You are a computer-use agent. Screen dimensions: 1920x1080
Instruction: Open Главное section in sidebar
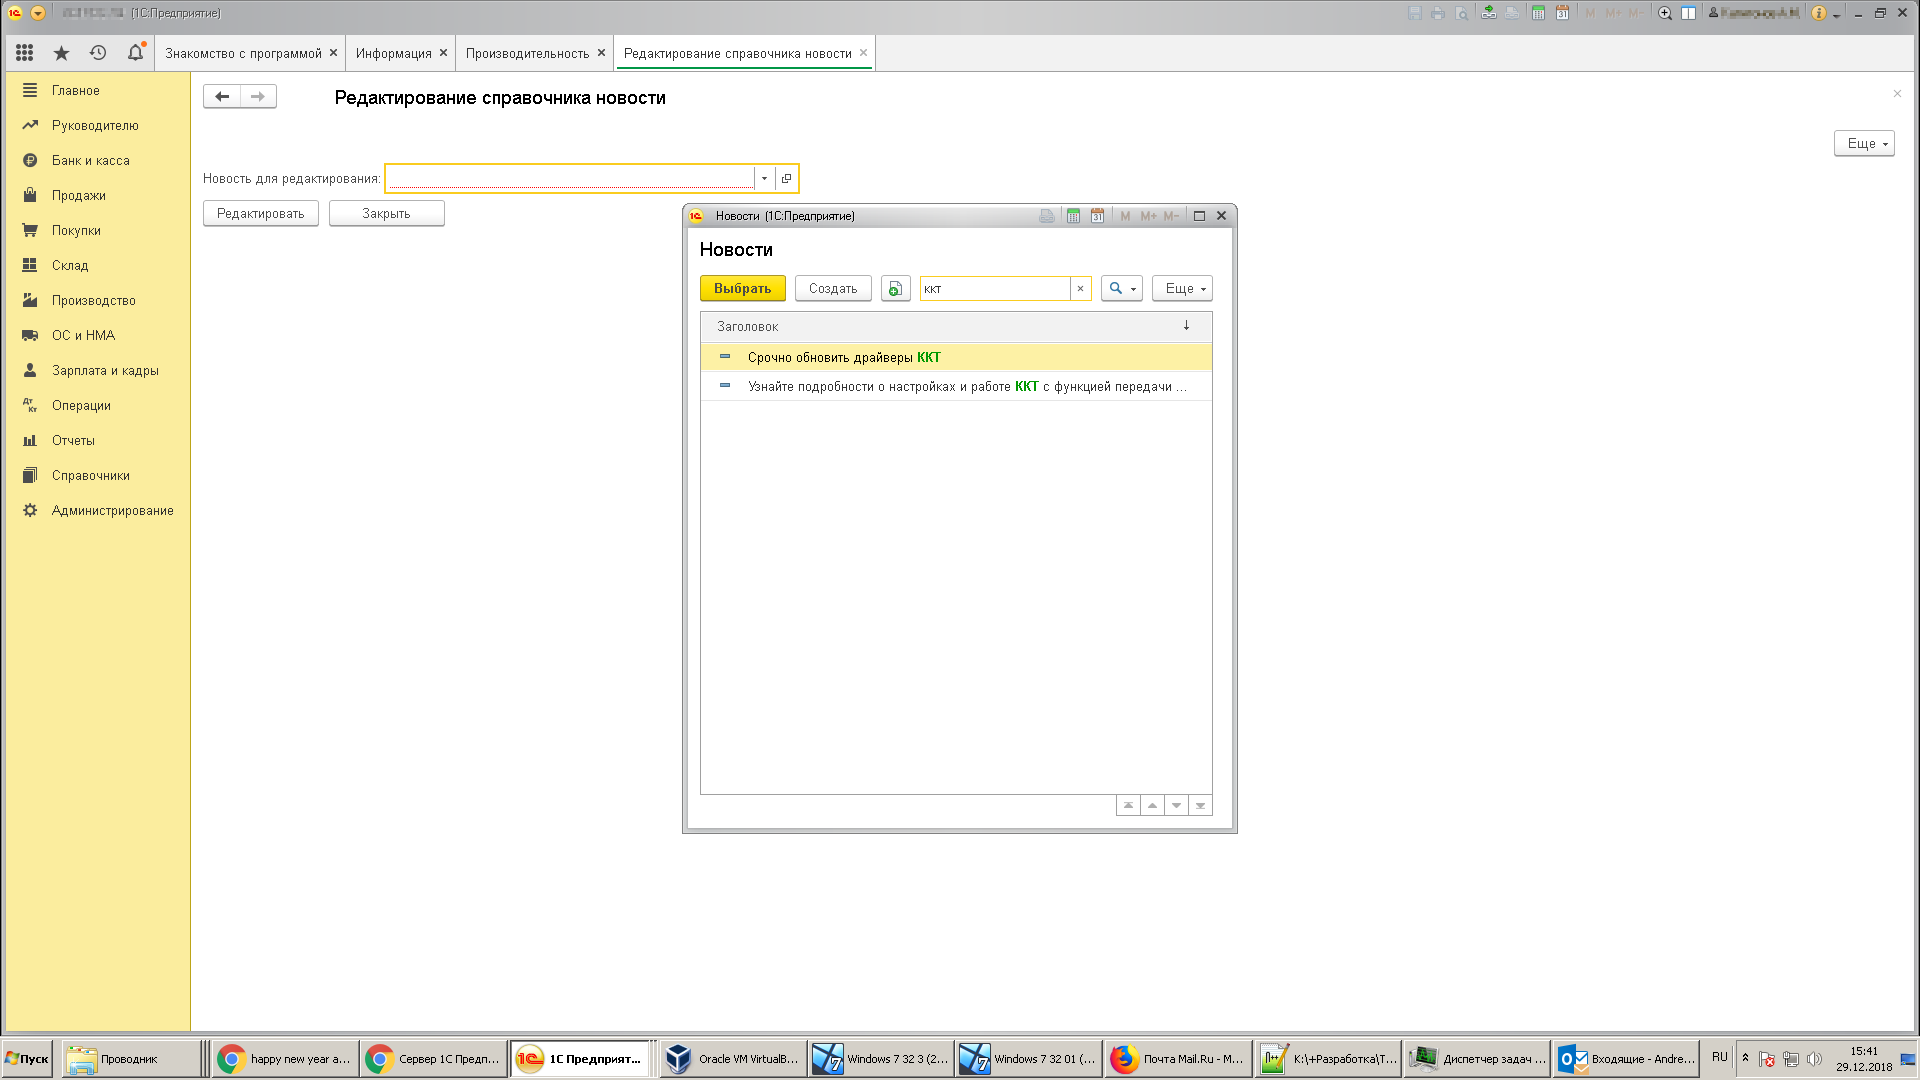pos(75,90)
